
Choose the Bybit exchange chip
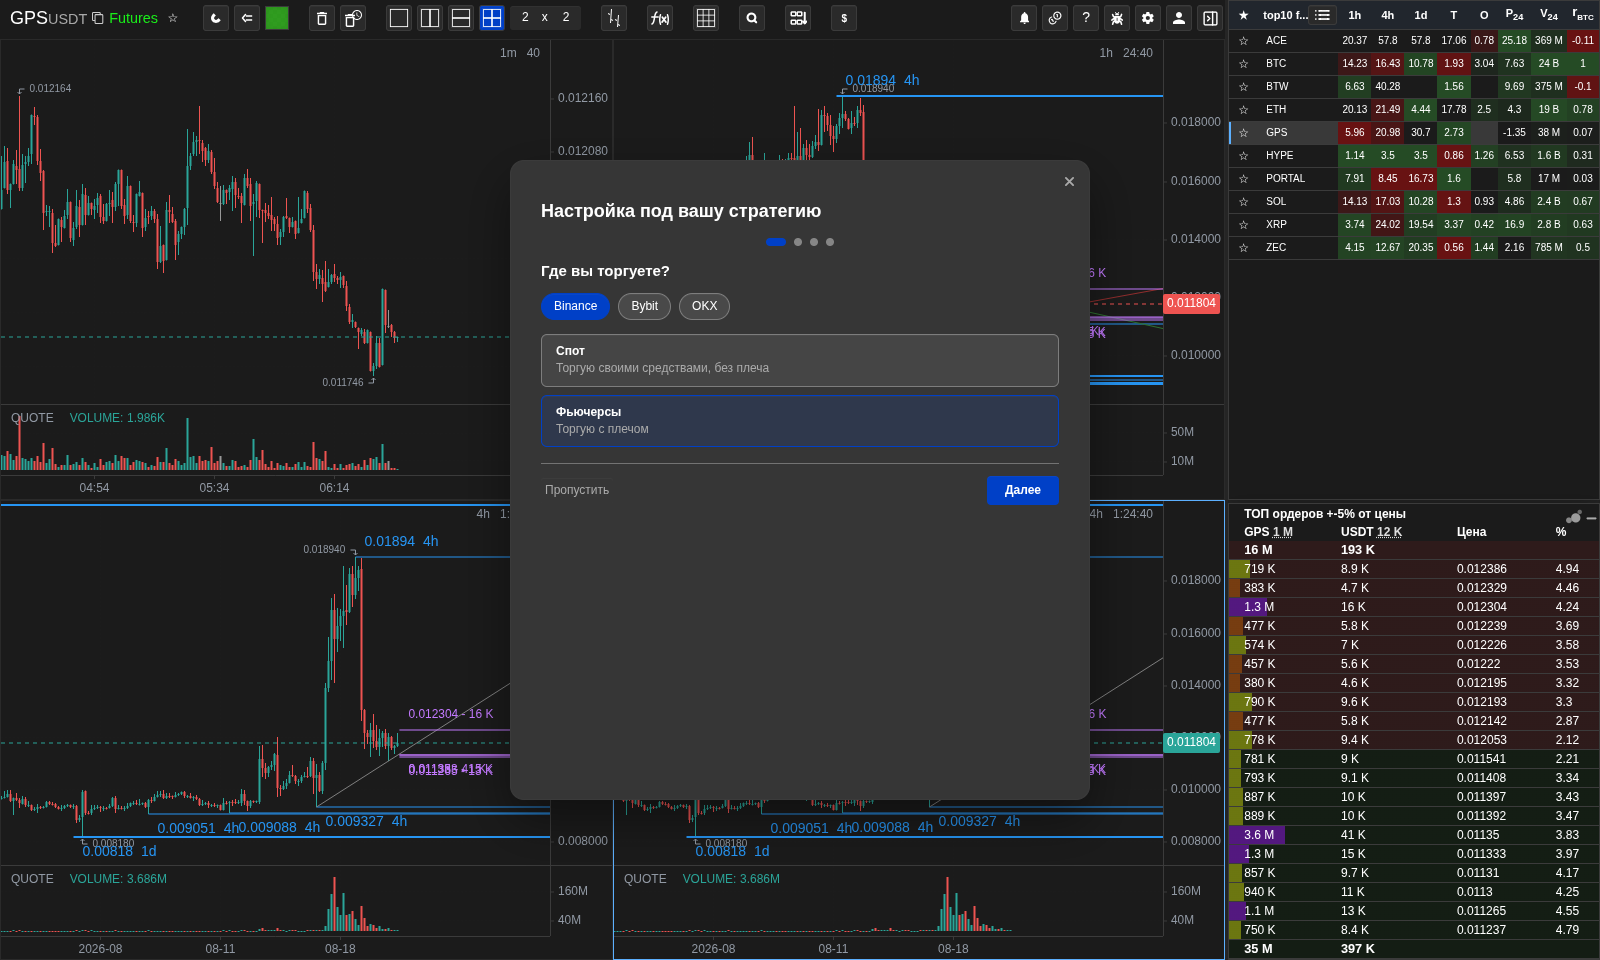point(644,306)
